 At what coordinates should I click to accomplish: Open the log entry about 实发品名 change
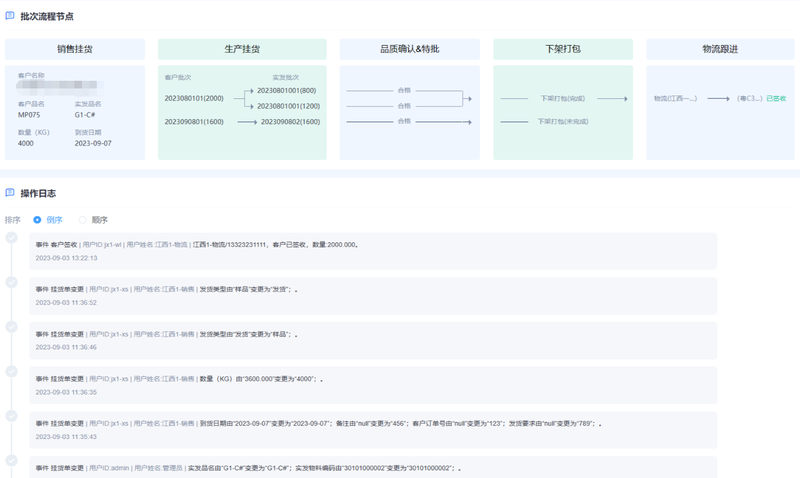click(373, 467)
